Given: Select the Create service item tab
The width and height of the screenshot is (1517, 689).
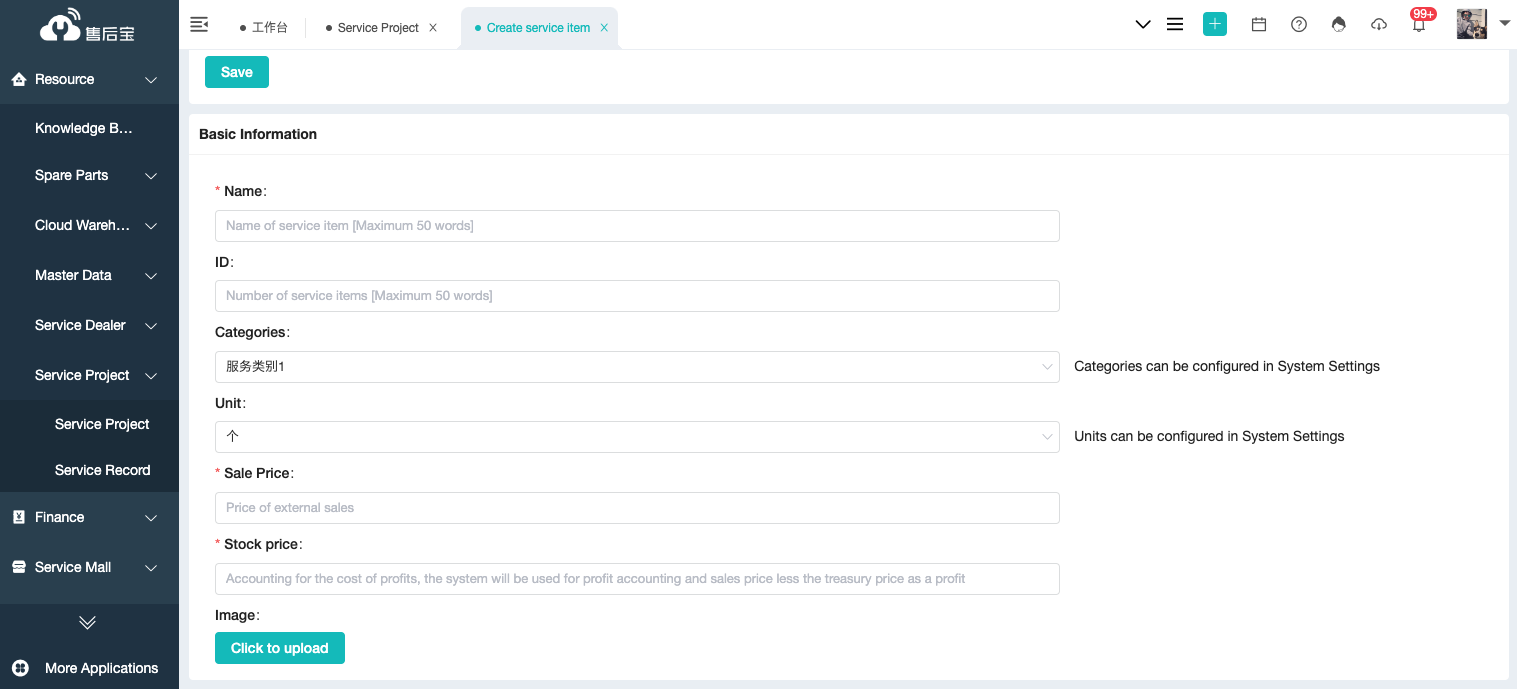Looking at the screenshot, I should [x=538, y=28].
